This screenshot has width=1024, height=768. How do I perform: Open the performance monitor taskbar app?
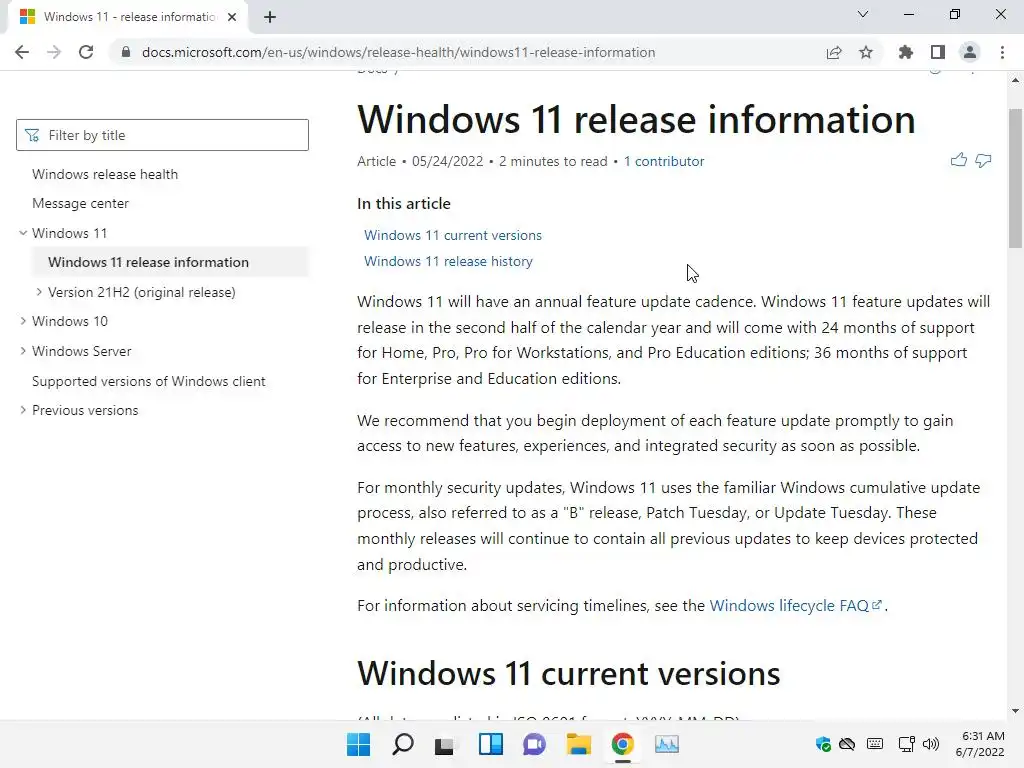point(667,744)
